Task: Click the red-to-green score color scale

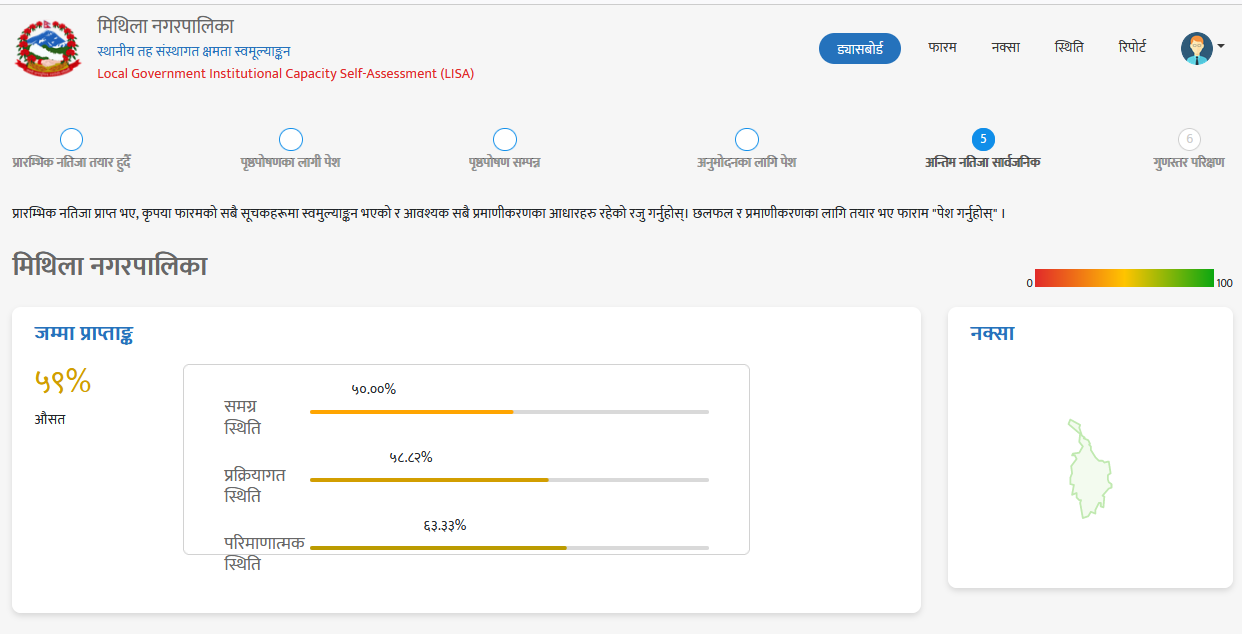Action: (x=1124, y=278)
